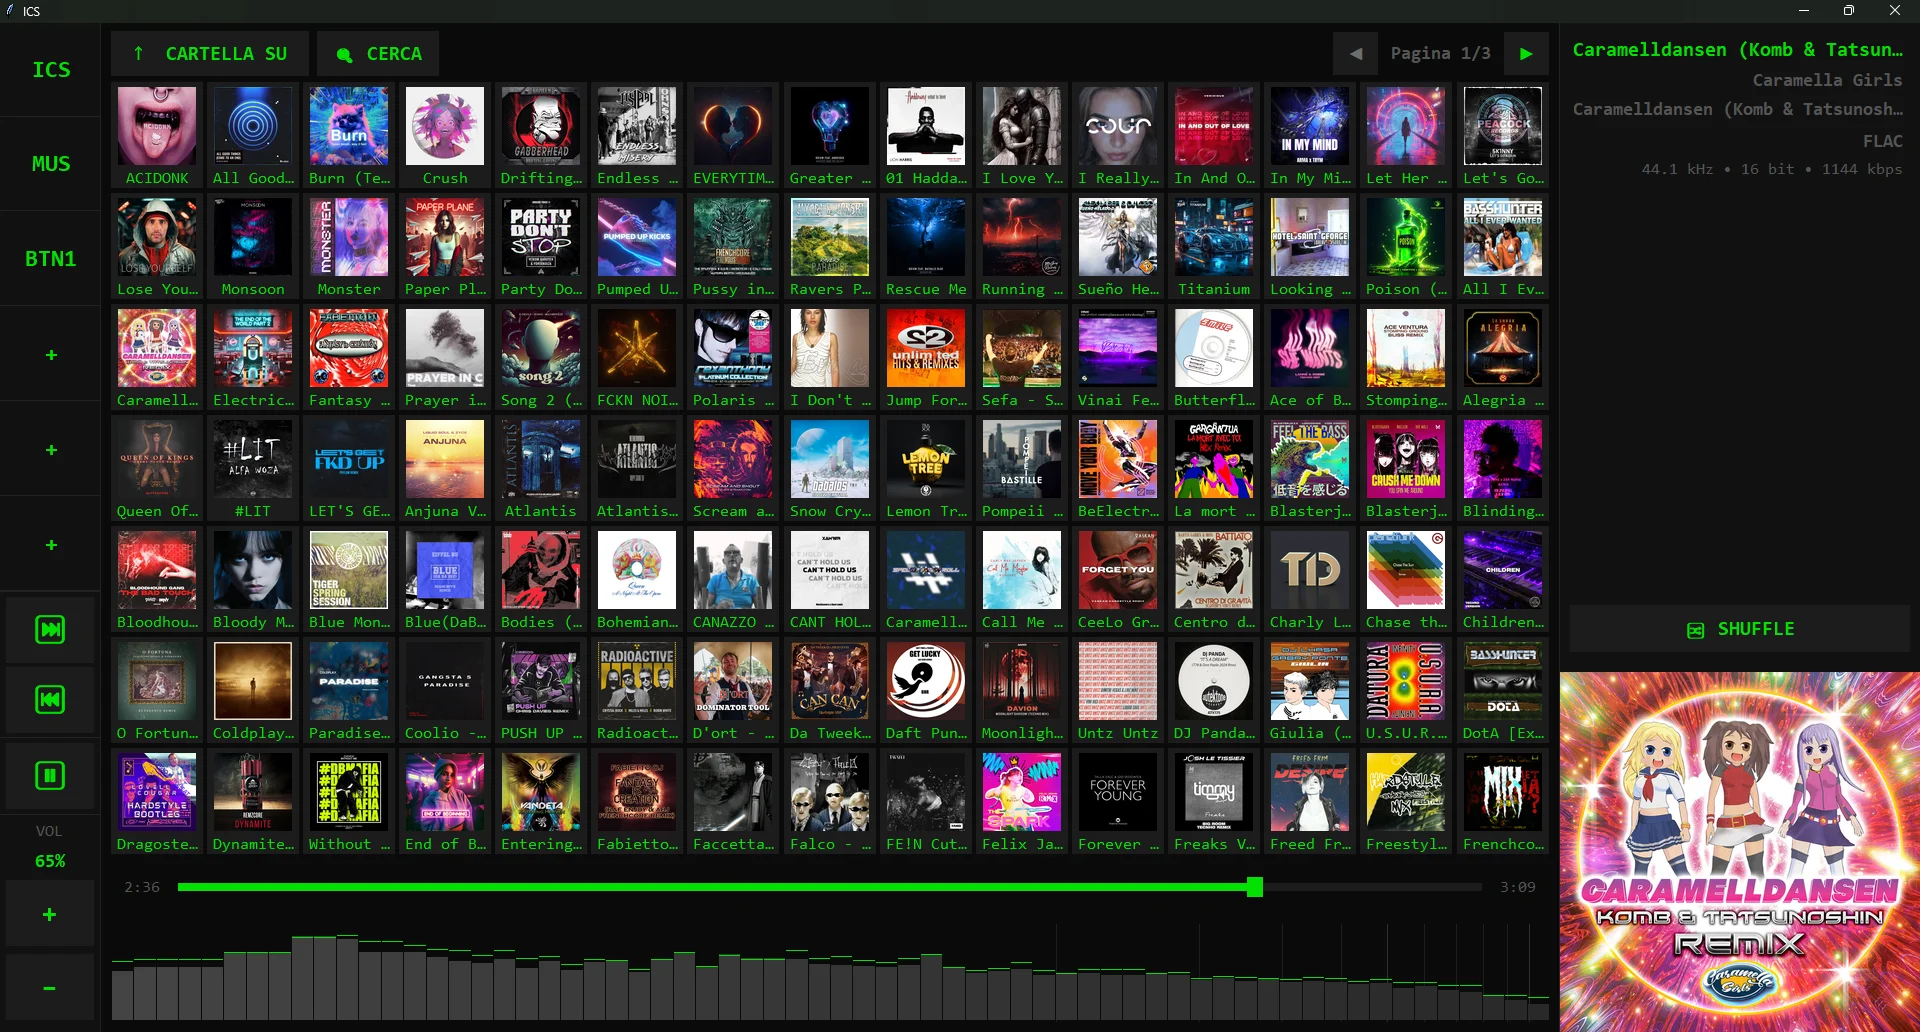Click the 'FLAC' format label
The image size is (1920, 1032).
1882,141
